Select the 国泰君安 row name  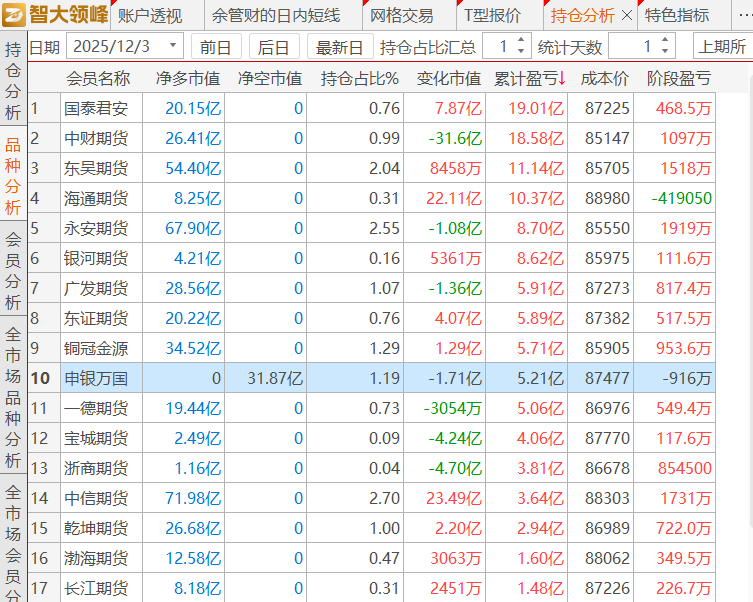[x=101, y=108]
